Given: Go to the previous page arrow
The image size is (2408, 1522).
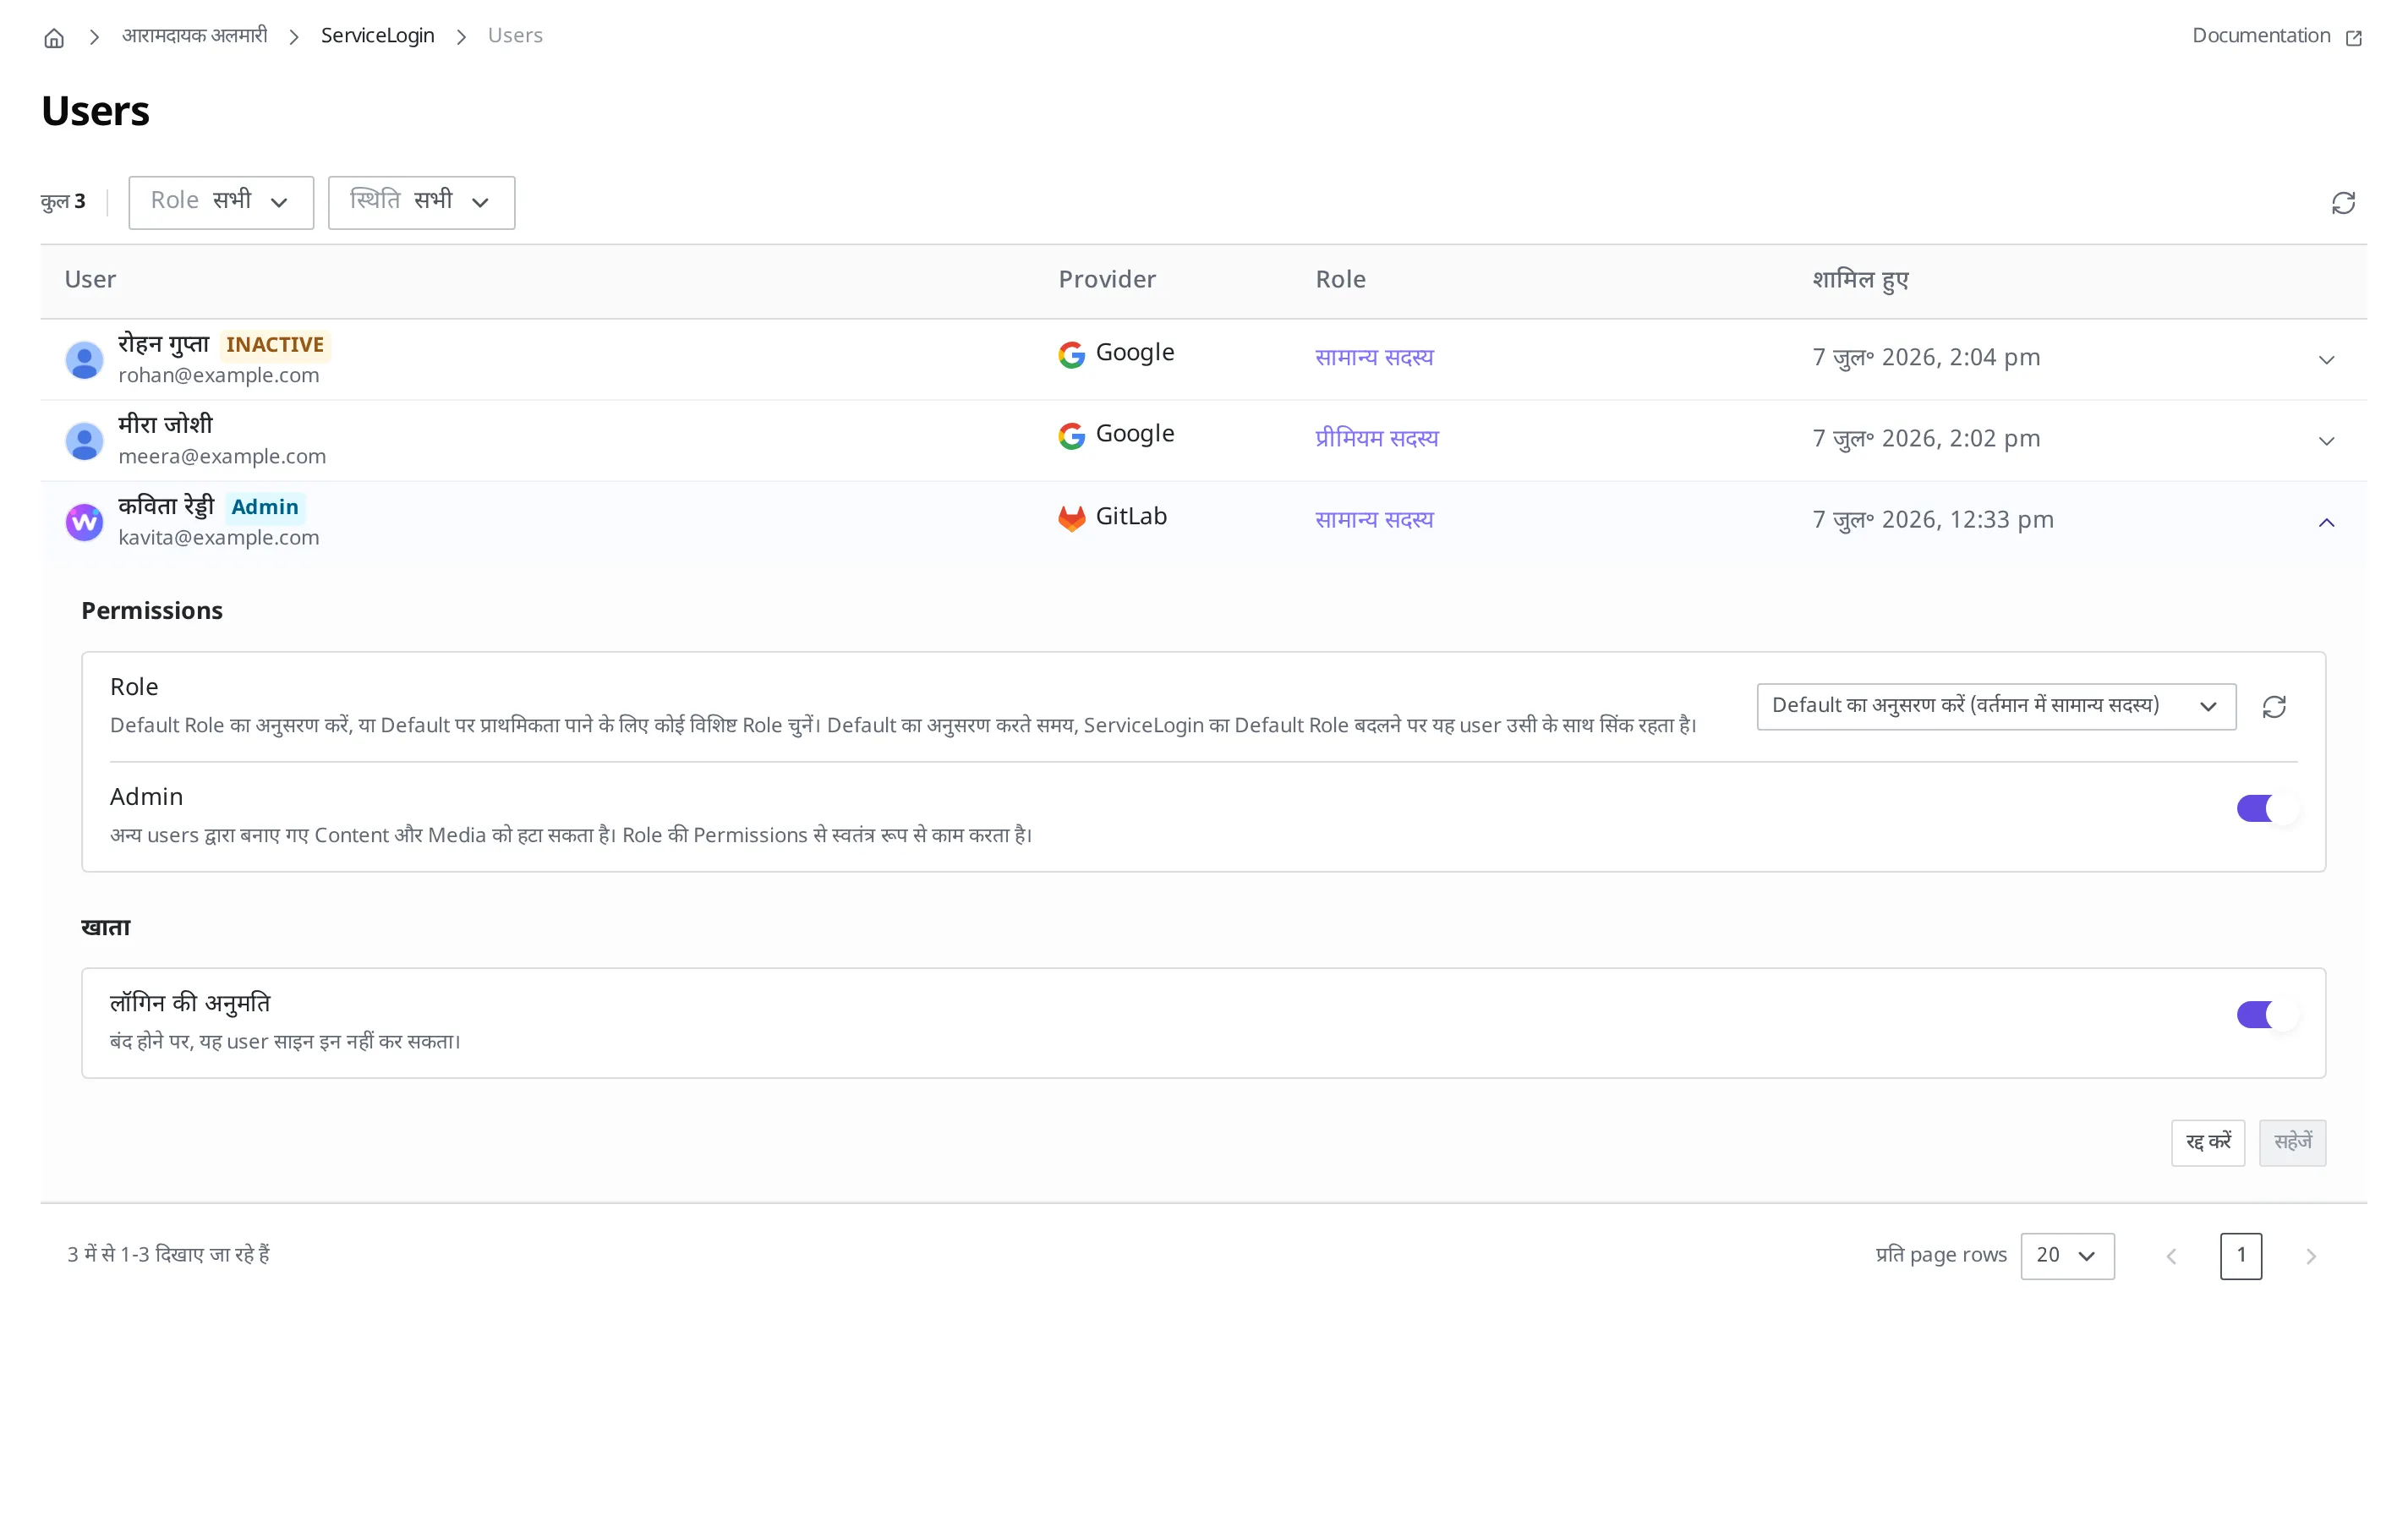Looking at the screenshot, I should pos(2171,1256).
